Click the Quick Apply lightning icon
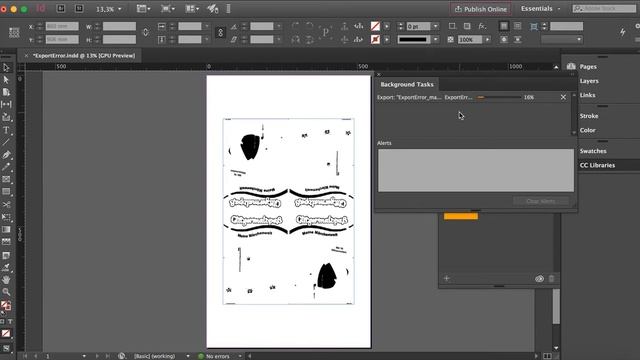Screen dimensions: 640x360 pyautogui.click(x=622, y=32)
